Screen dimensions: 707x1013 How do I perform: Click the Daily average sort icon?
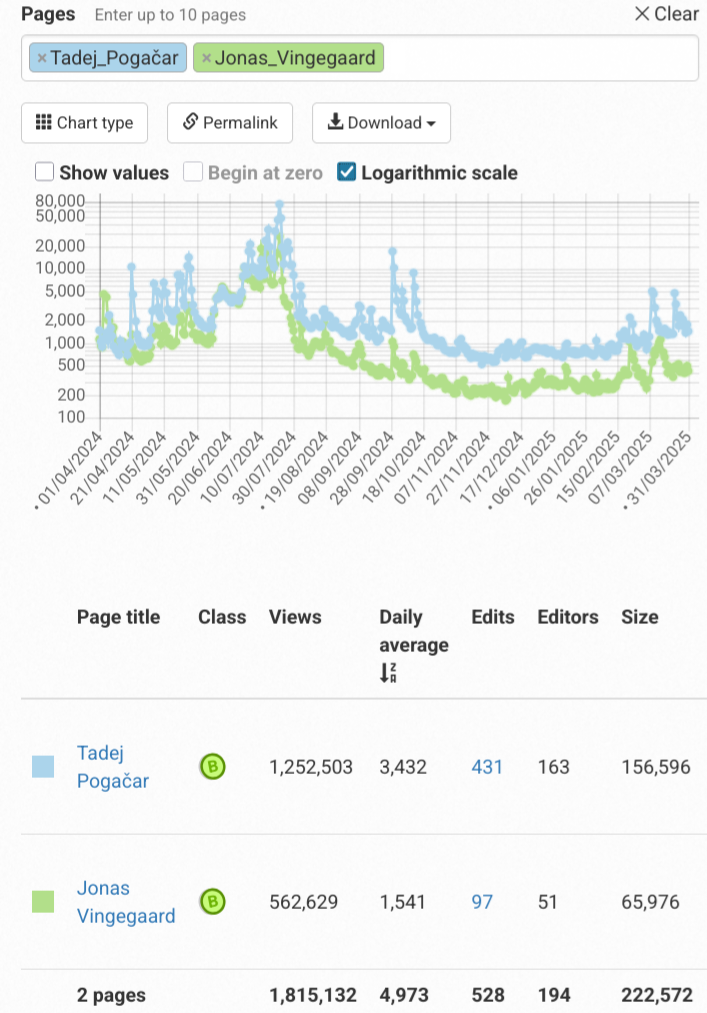click(388, 673)
